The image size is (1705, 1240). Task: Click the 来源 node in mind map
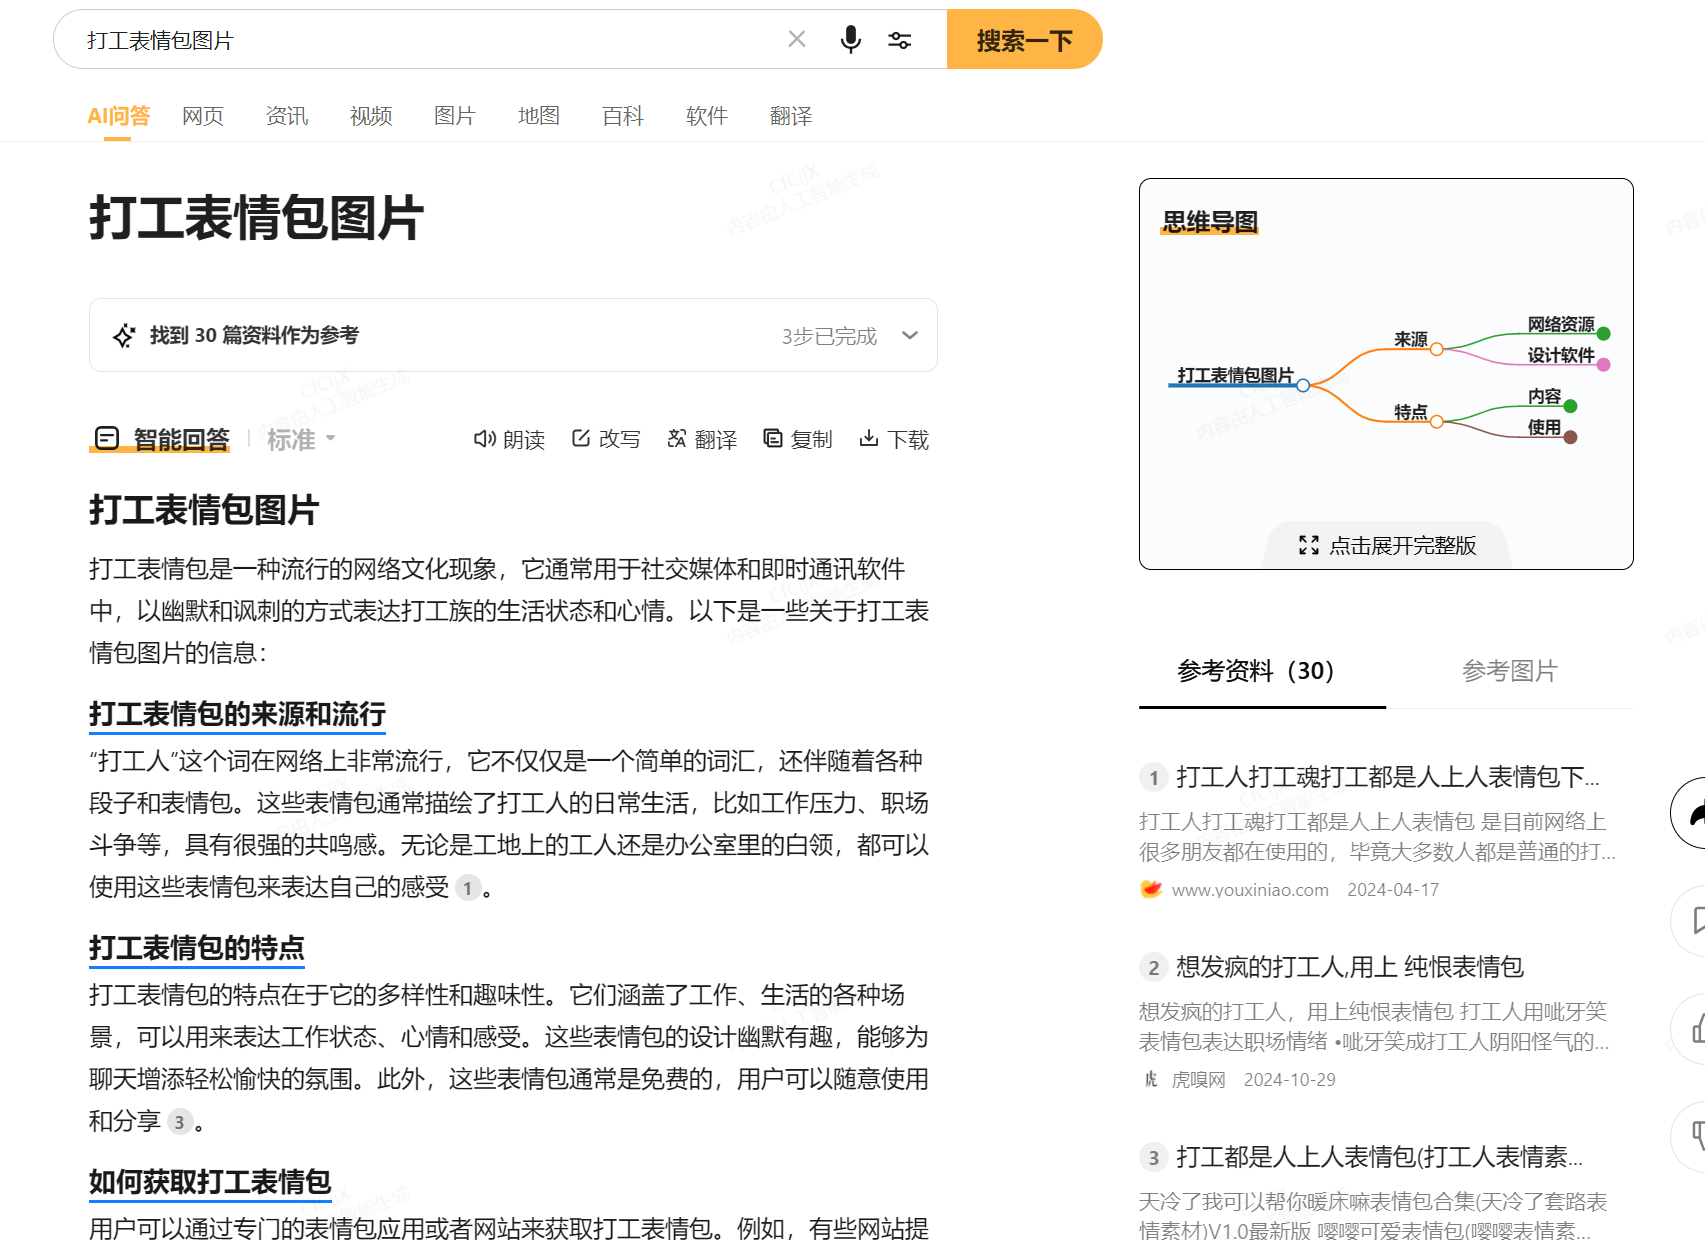click(1411, 340)
